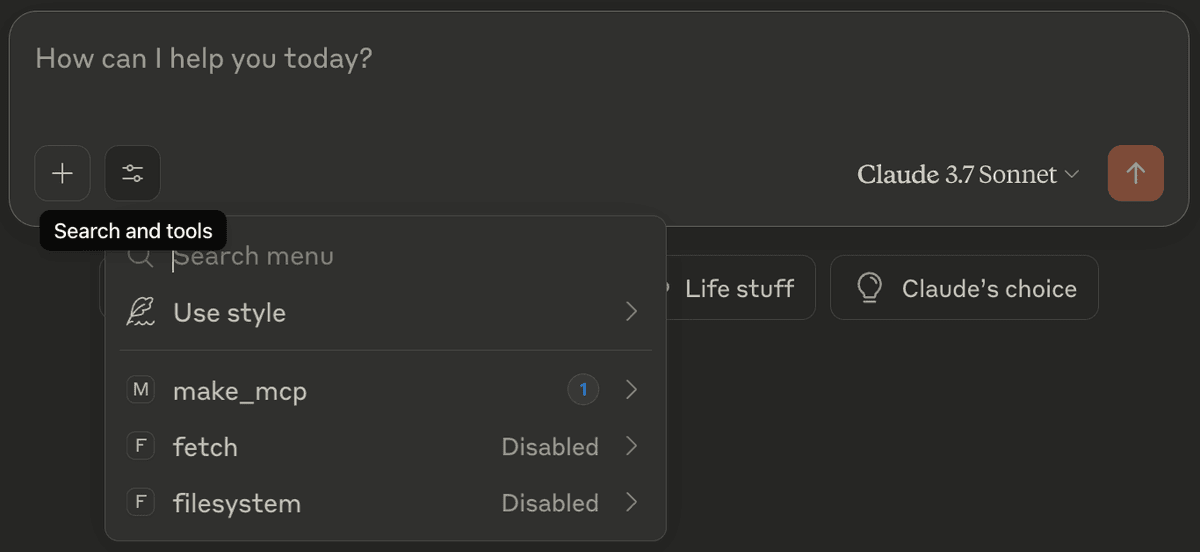Click the plus attachment button
This screenshot has width=1200, height=552.
point(62,173)
